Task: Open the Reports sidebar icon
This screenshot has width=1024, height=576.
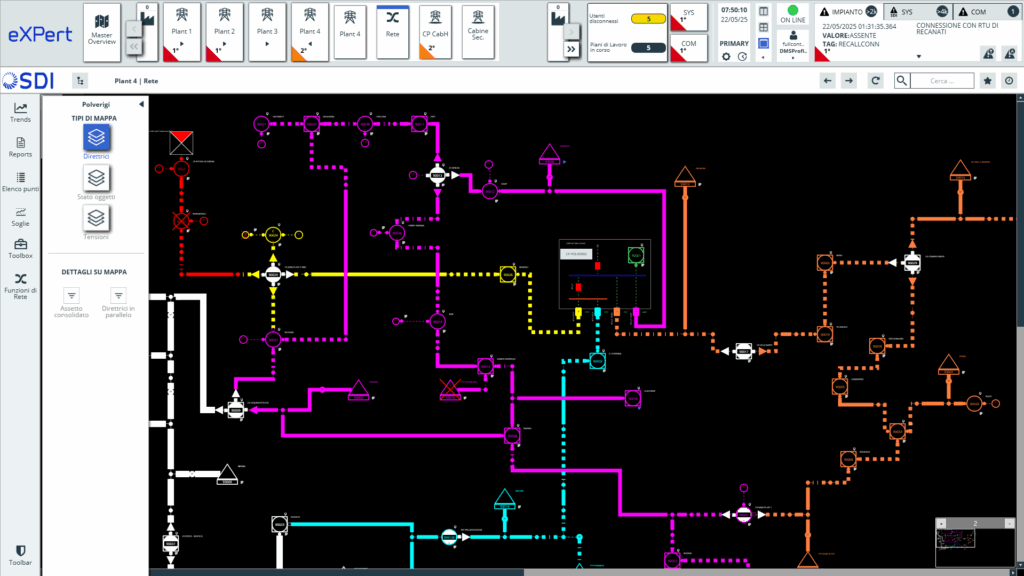Action: 20,144
